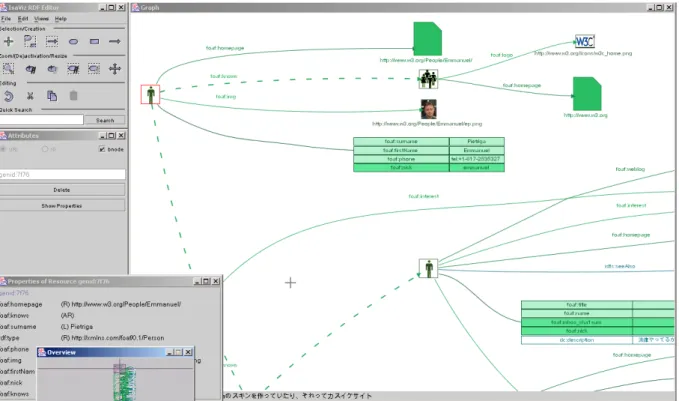
Task: Click the (R) http://www.w3.org/People/Emmanuel/ property value
Action: pyautogui.click(x=121, y=304)
